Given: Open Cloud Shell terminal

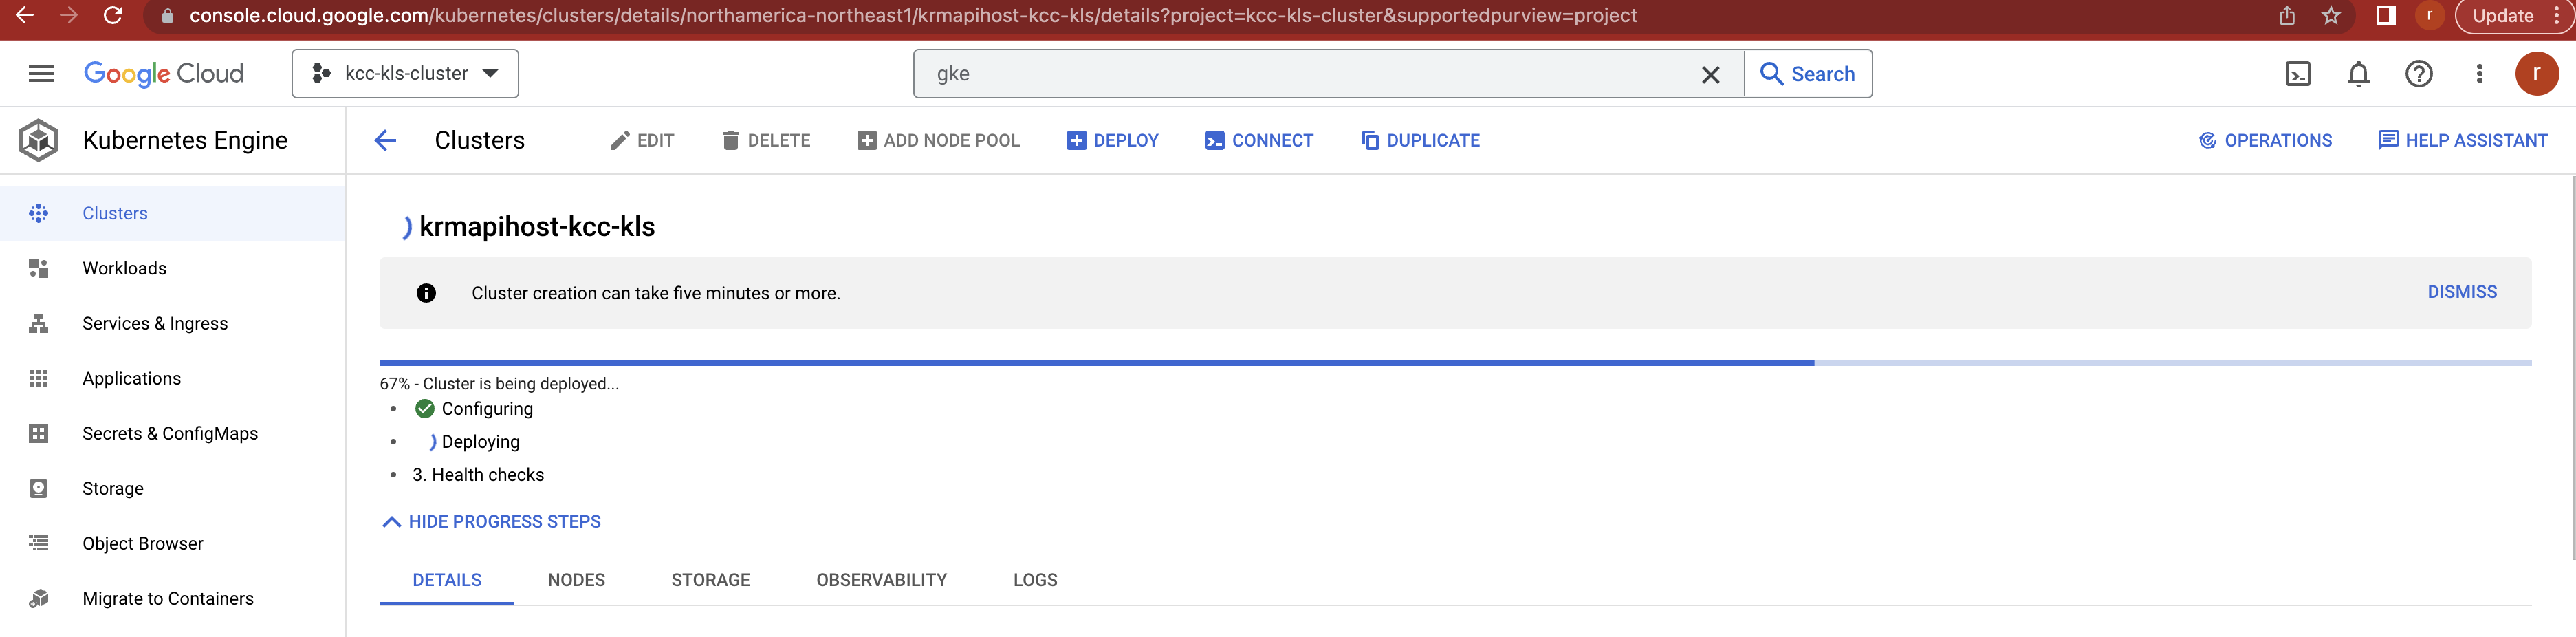Looking at the screenshot, I should [x=2298, y=73].
